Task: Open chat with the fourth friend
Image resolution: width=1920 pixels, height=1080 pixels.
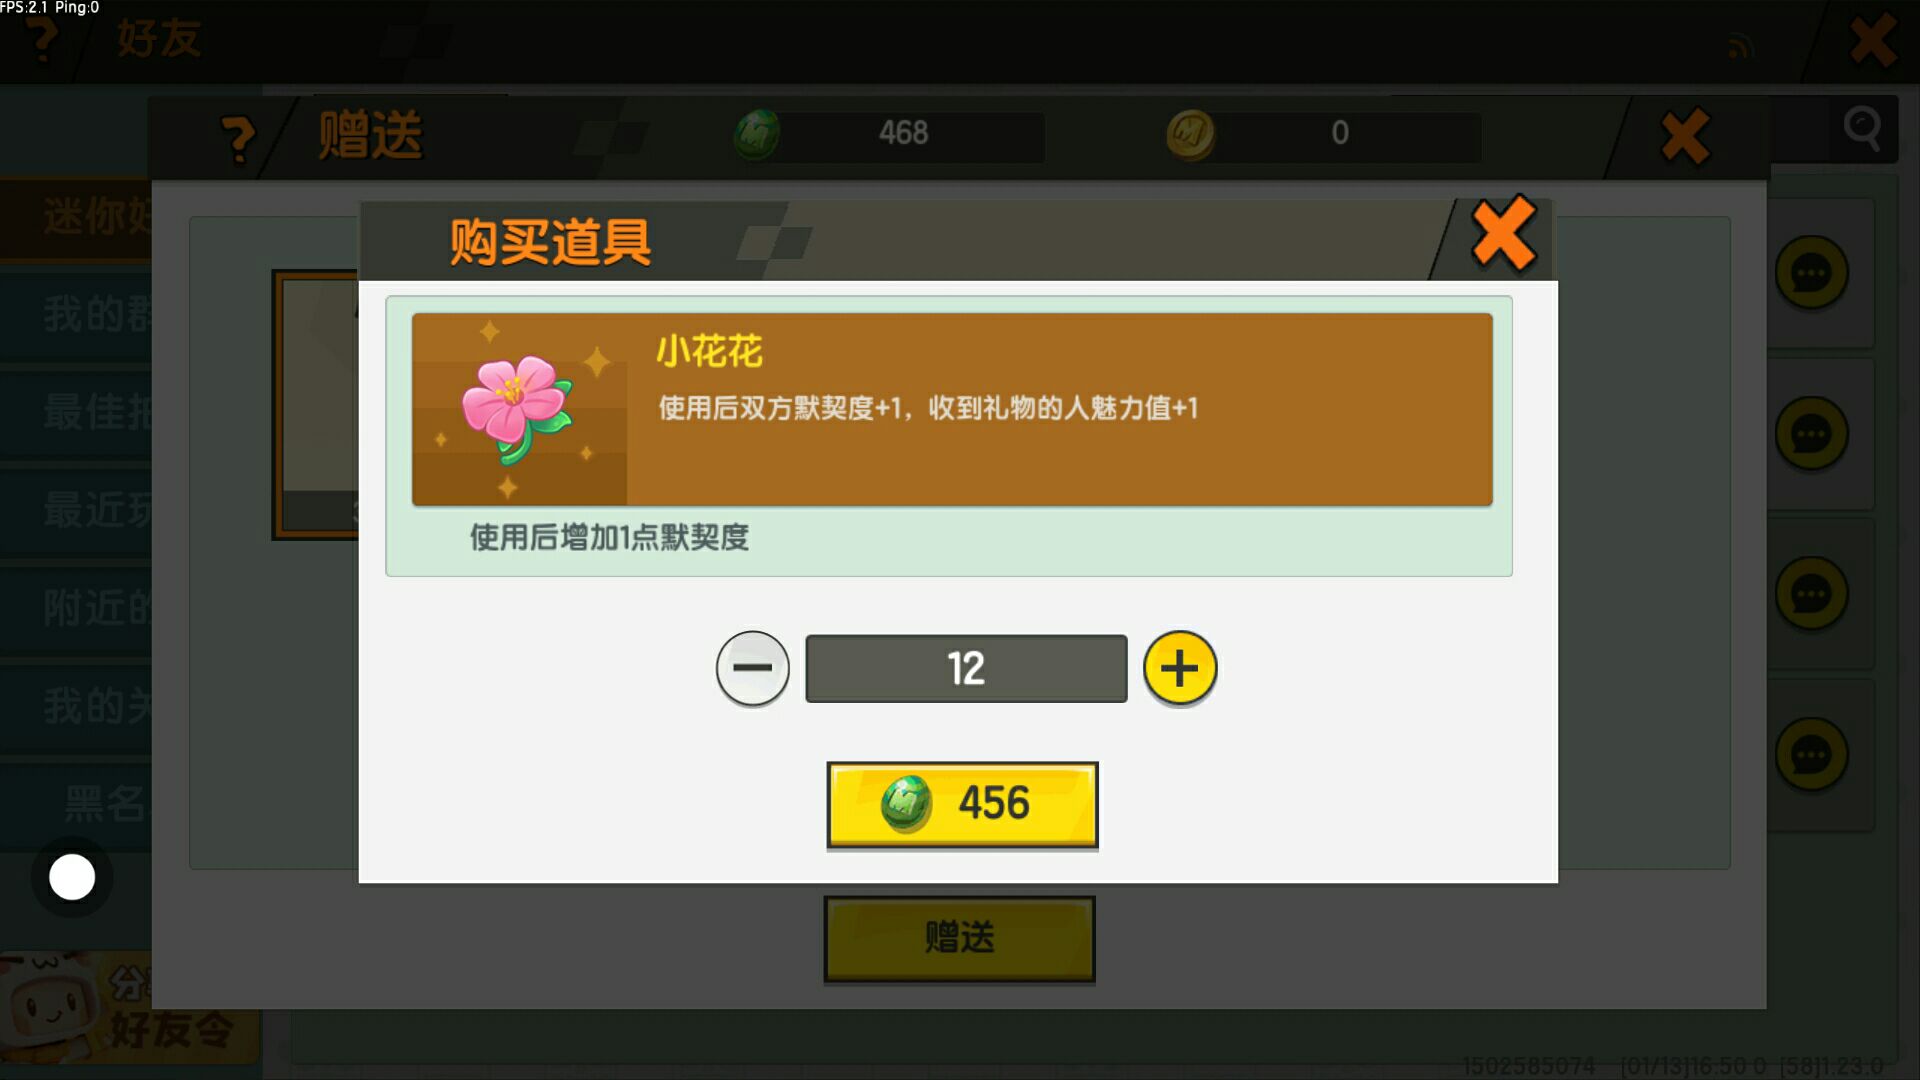Action: tap(1811, 754)
